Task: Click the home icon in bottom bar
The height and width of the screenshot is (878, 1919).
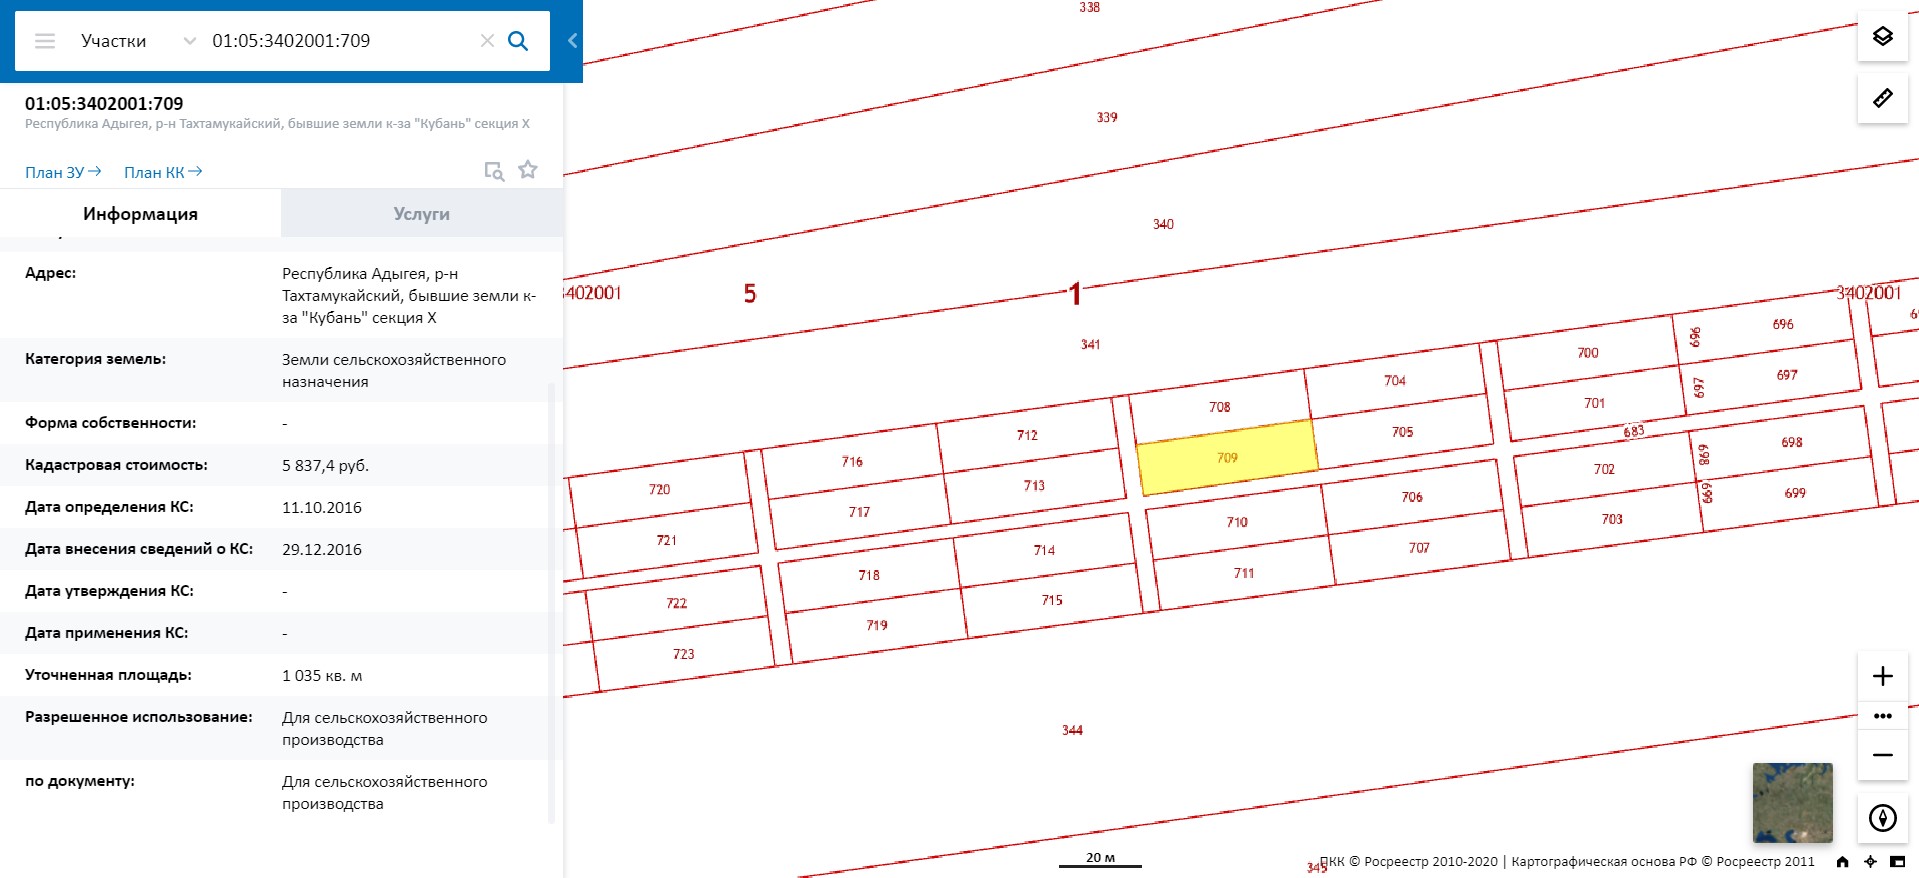Action: (1842, 862)
